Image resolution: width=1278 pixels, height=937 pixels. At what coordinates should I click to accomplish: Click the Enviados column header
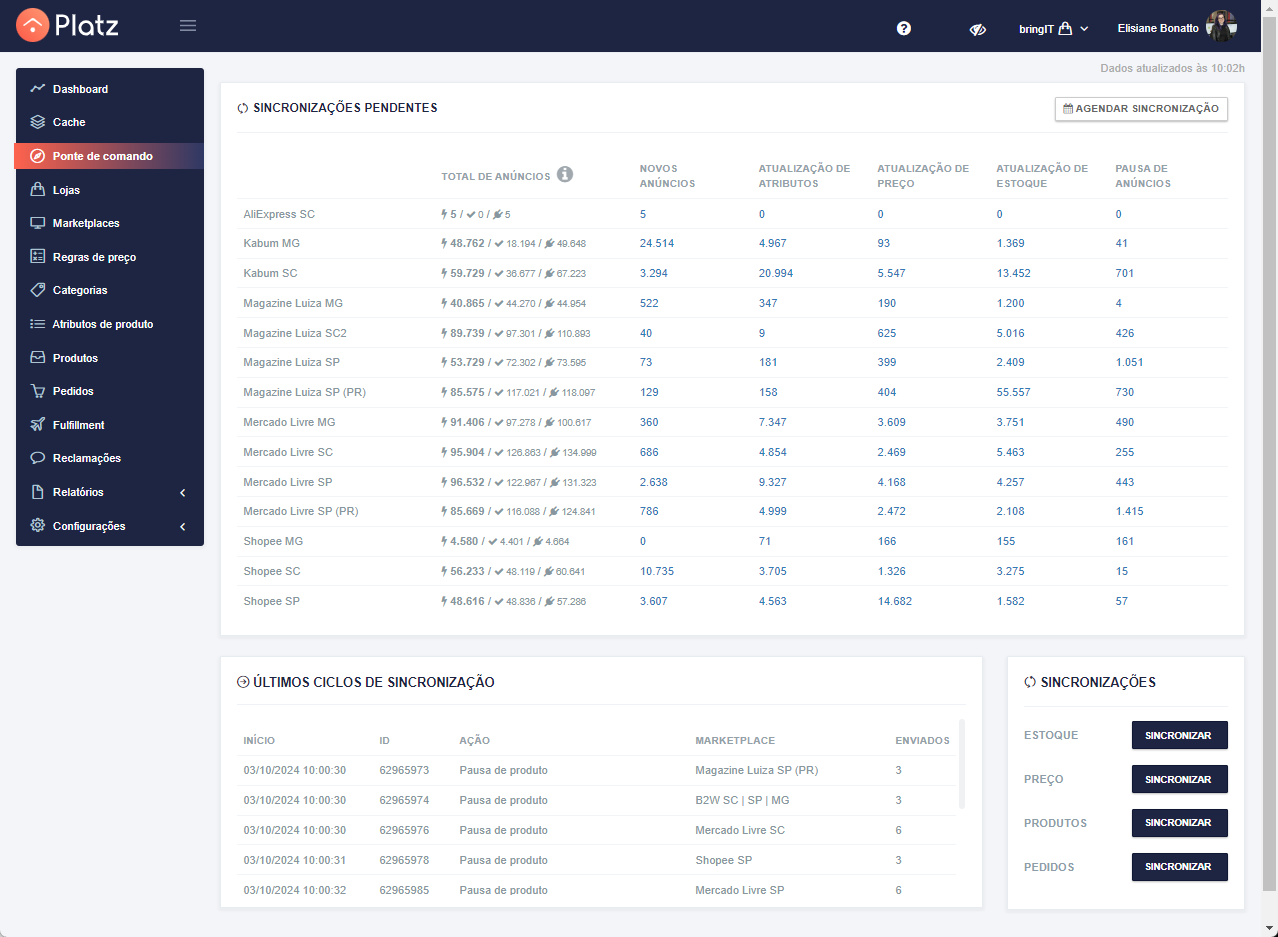point(922,741)
